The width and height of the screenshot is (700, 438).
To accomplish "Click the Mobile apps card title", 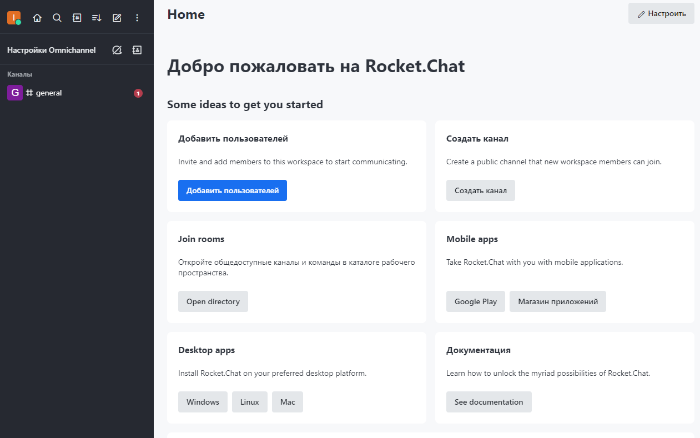I will [x=472, y=239].
